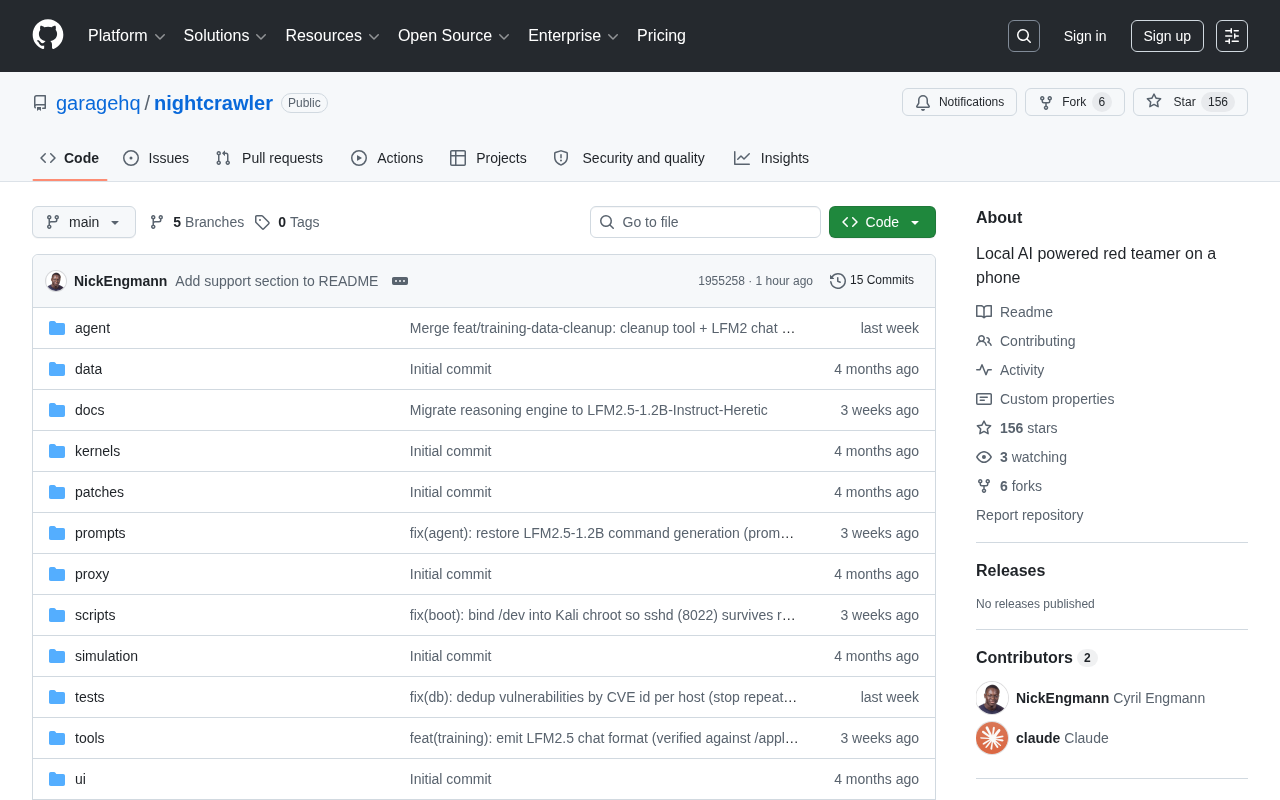Switch to the Issues tab

point(156,158)
